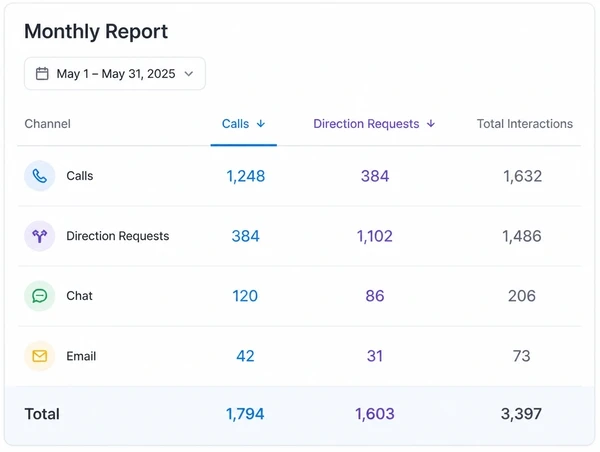
Task: Click the 73 total for Email
Action: [x=522, y=356]
